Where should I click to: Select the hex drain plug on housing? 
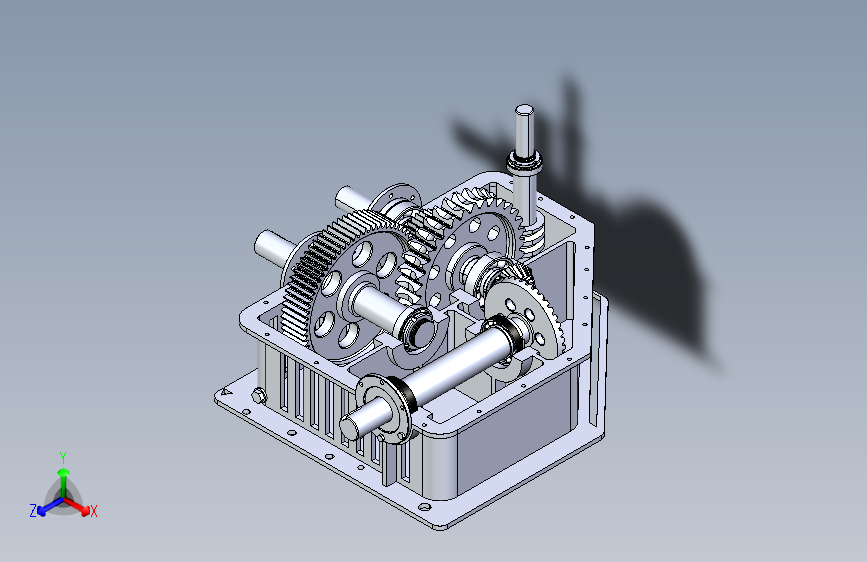(x=259, y=396)
